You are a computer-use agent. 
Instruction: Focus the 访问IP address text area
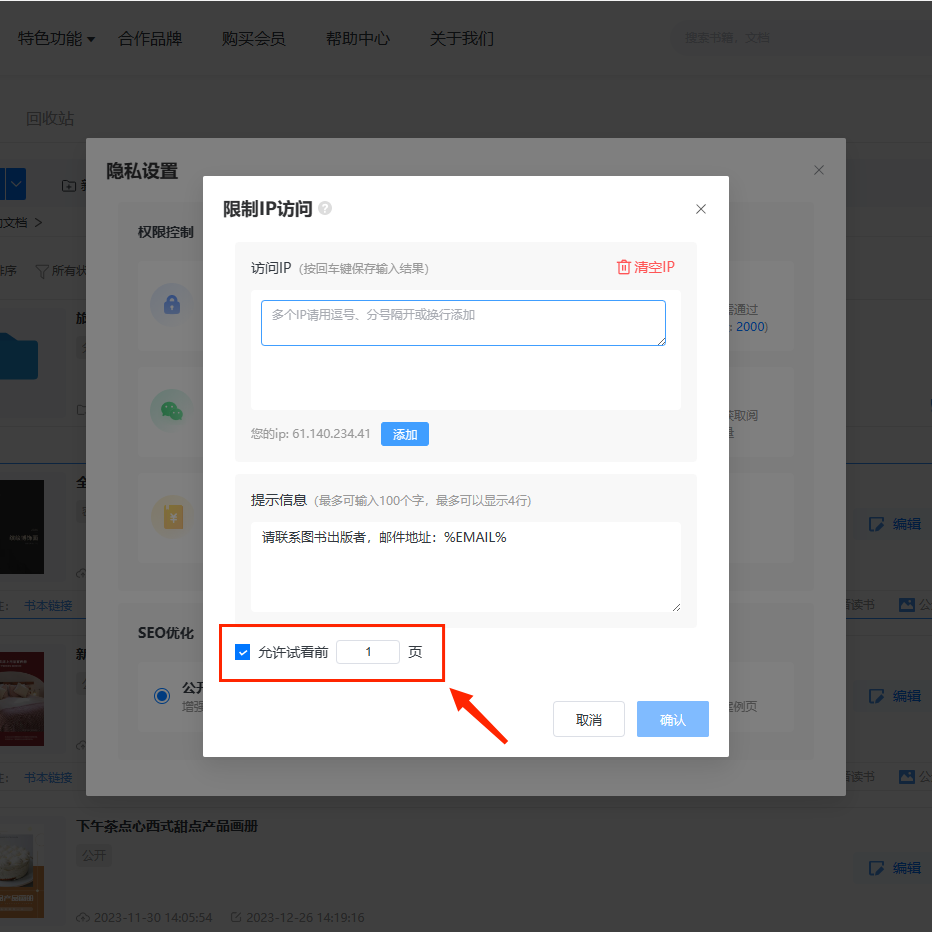pyautogui.click(x=463, y=323)
